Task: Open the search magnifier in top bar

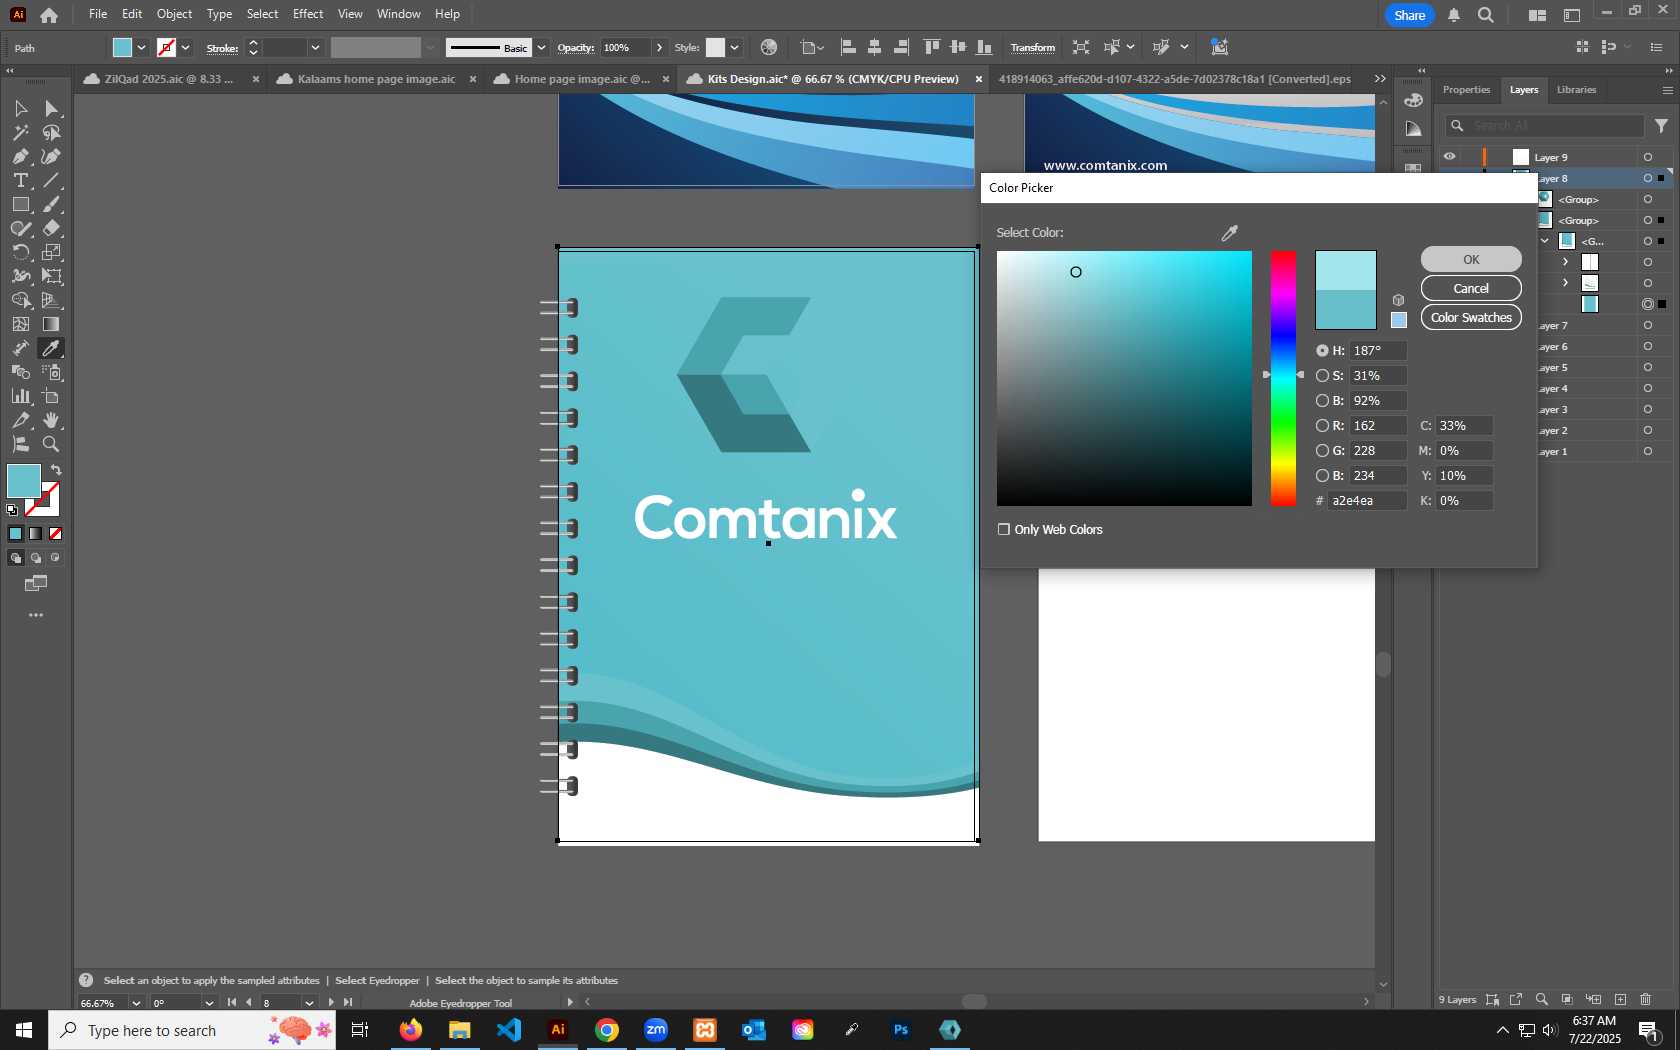Action: (1486, 15)
